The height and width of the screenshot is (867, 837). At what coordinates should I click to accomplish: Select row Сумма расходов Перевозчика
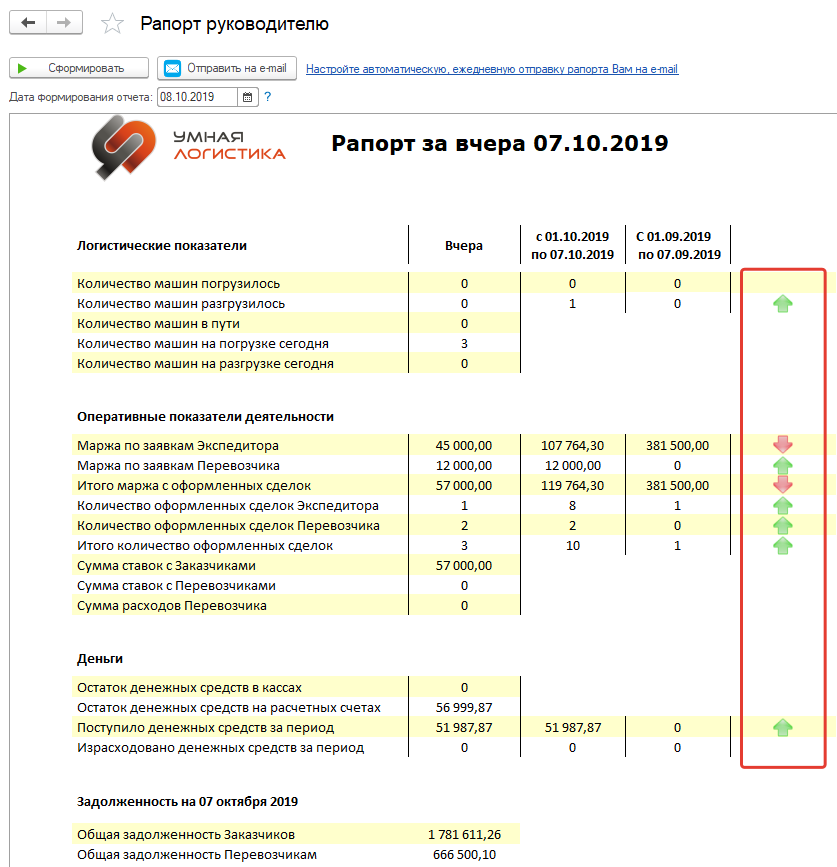coord(171,605)
